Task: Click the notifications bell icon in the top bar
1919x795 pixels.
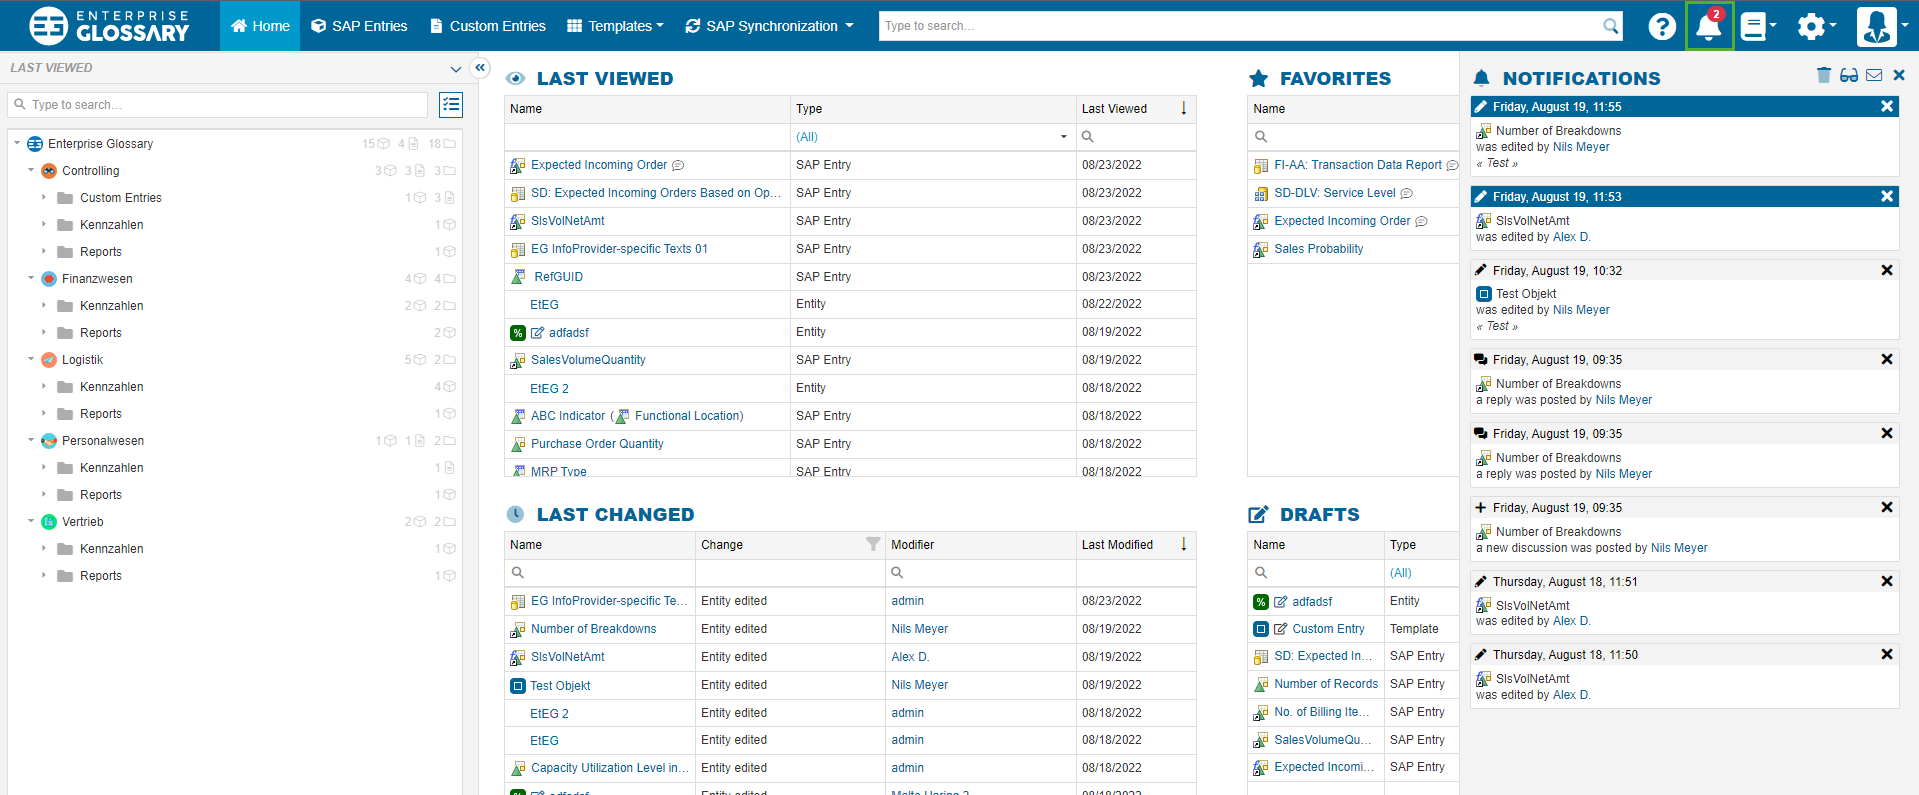Action: 1709,26
